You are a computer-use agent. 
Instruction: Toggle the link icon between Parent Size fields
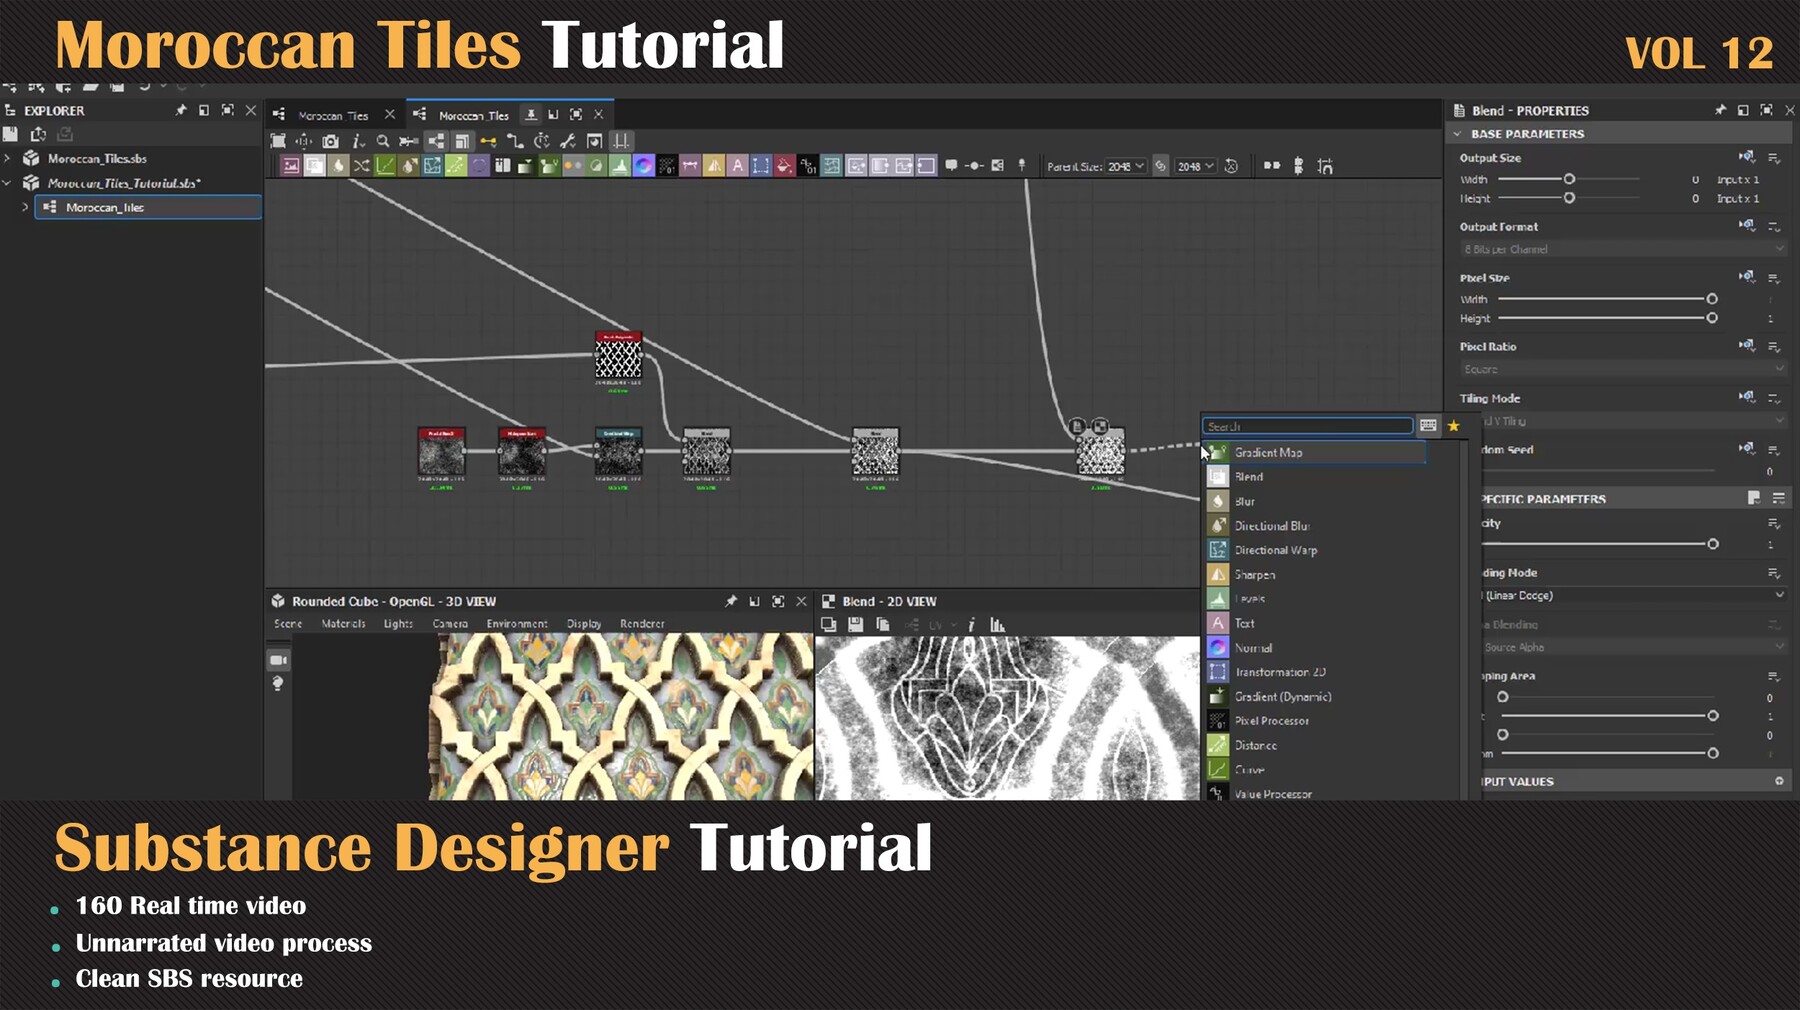[x=1160, y=166]
